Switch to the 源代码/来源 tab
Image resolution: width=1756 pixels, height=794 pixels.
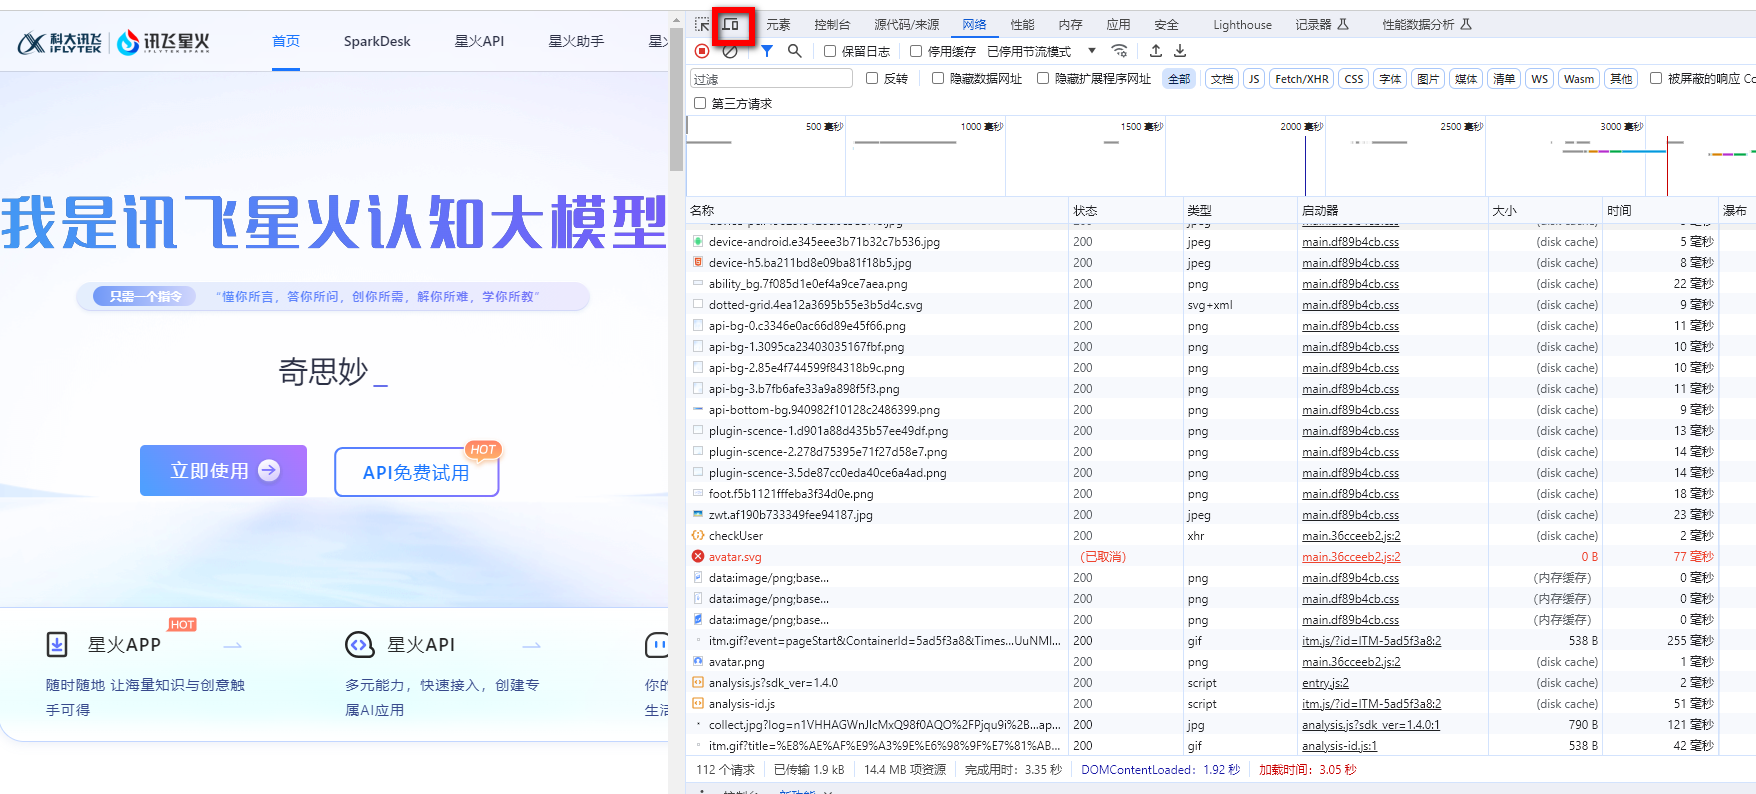coord(907,25)
